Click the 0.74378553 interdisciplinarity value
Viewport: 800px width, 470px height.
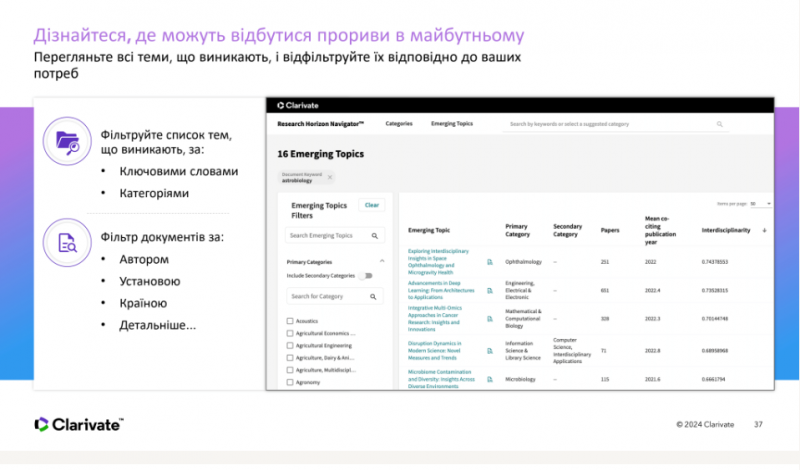(715, 262)
